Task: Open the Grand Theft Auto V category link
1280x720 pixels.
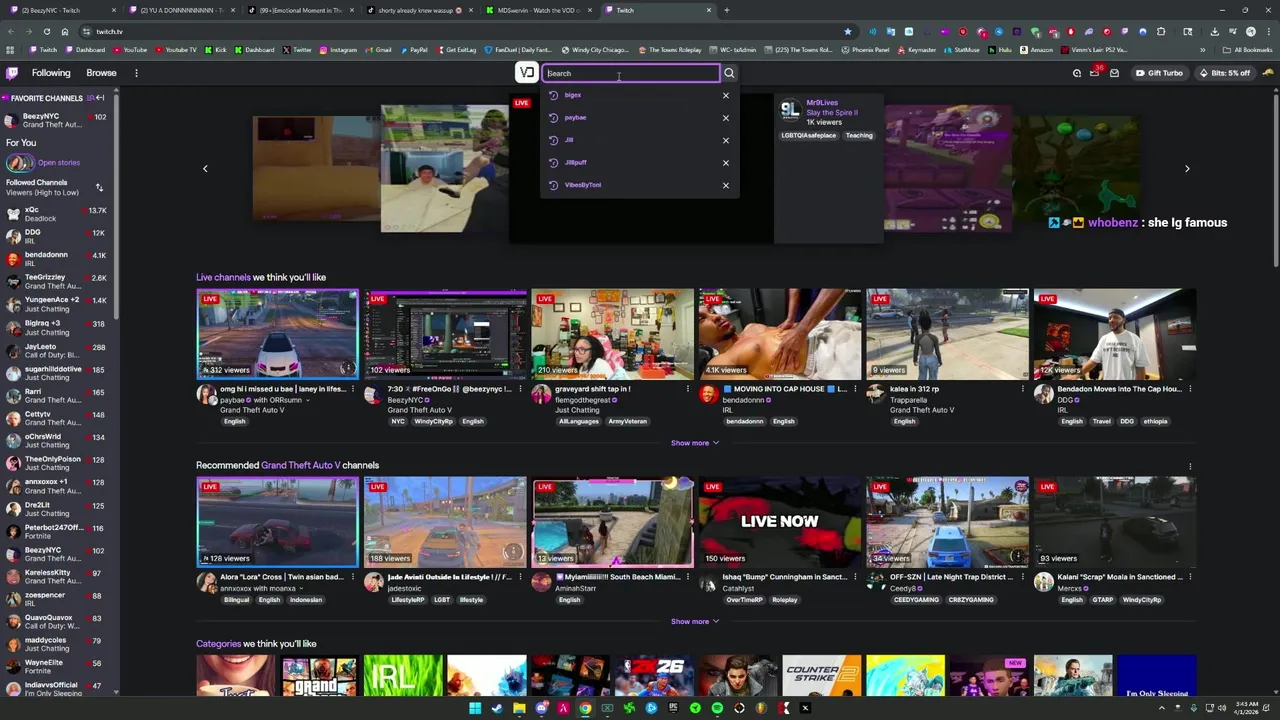Action: coord(301,466)
